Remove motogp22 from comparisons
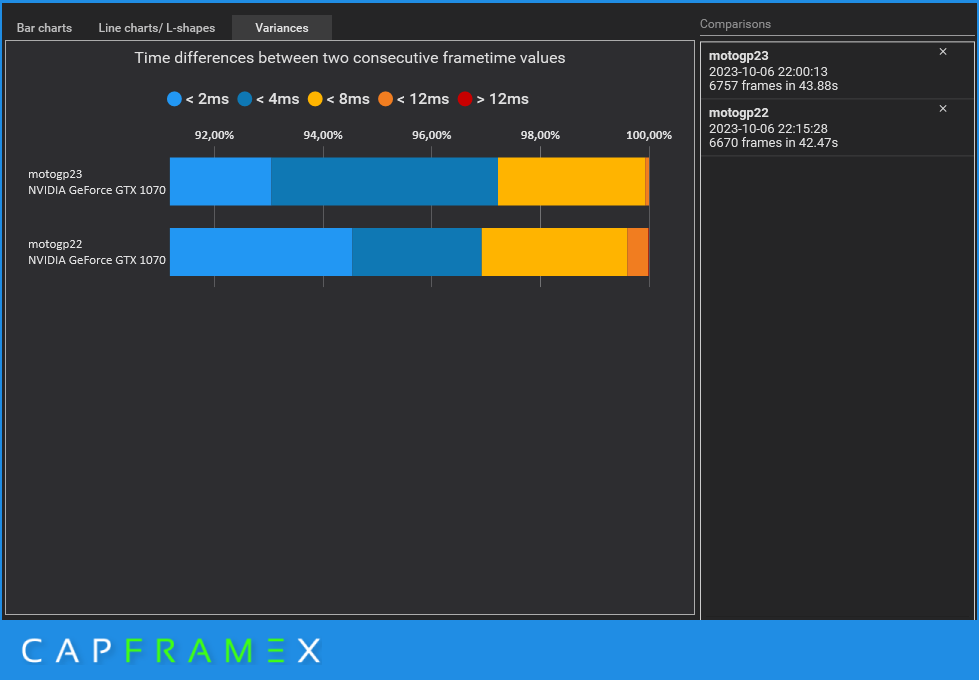 click(943, 109)
